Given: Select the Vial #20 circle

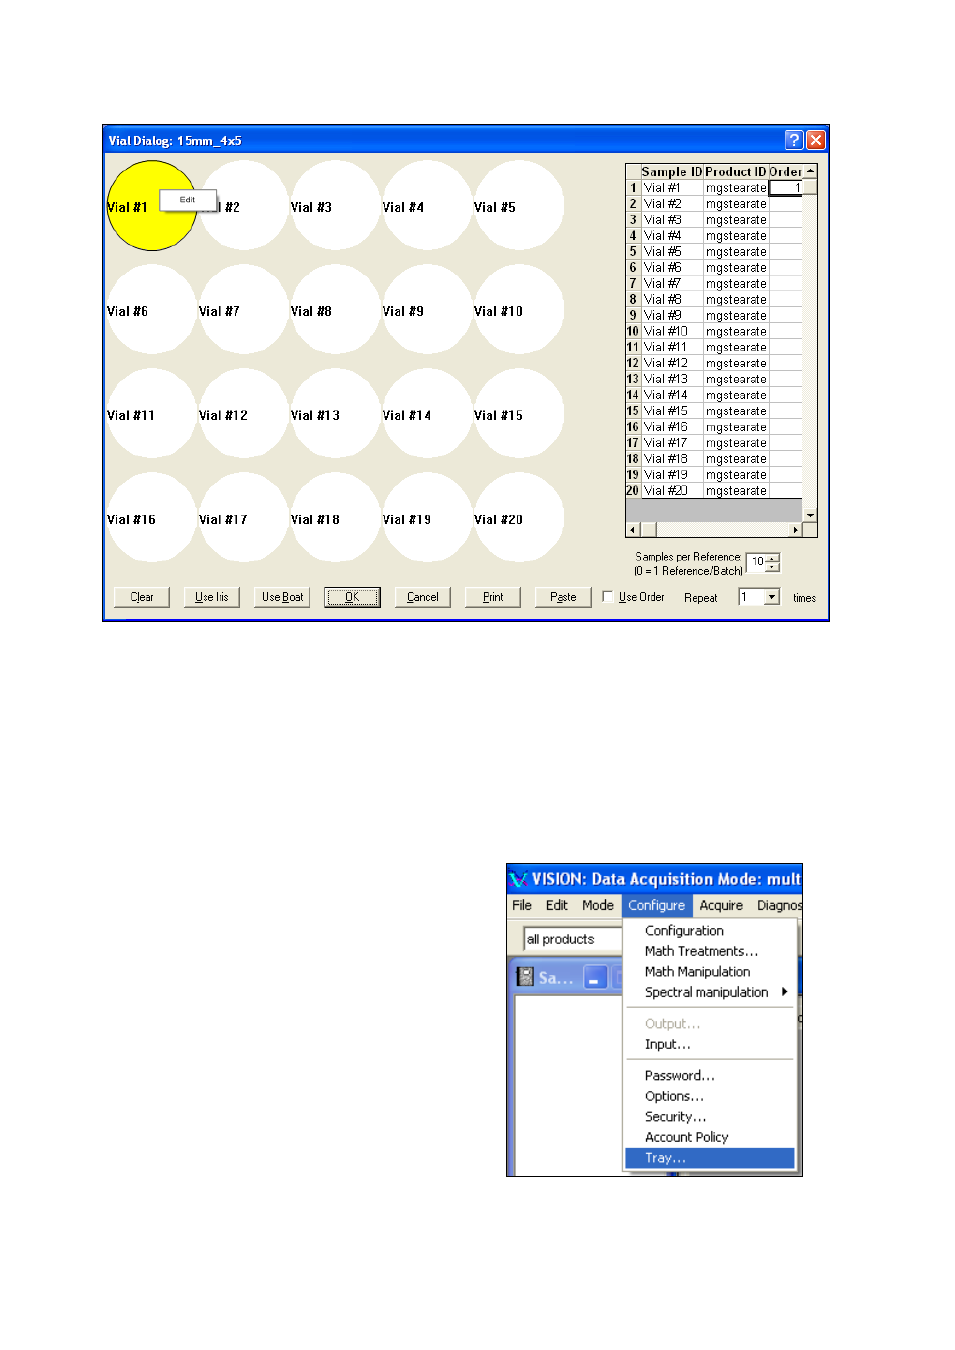Looking at the screenshot, I should tap(519, 517).
